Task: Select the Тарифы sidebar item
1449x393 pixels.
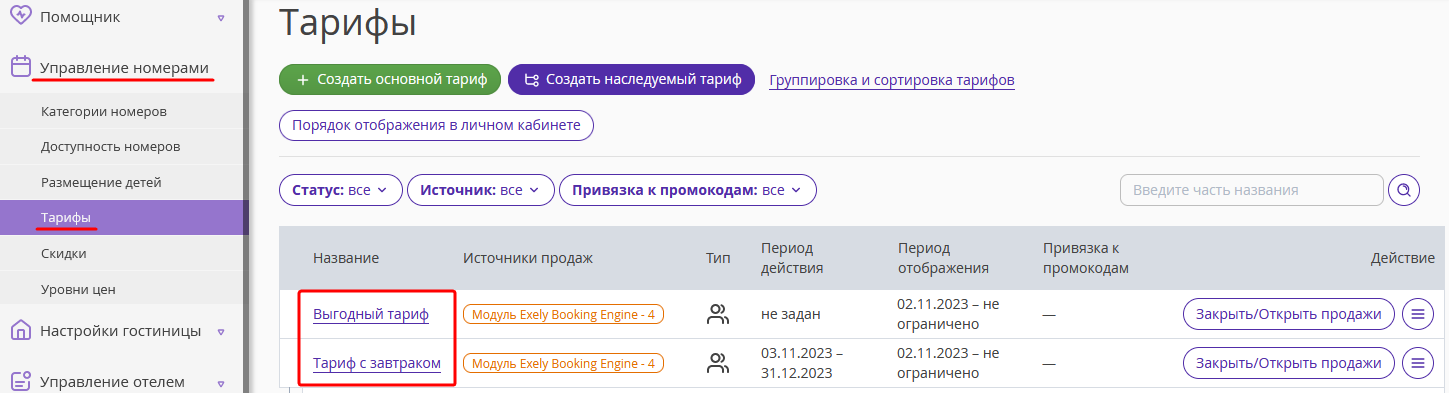Action: [122, 217]
